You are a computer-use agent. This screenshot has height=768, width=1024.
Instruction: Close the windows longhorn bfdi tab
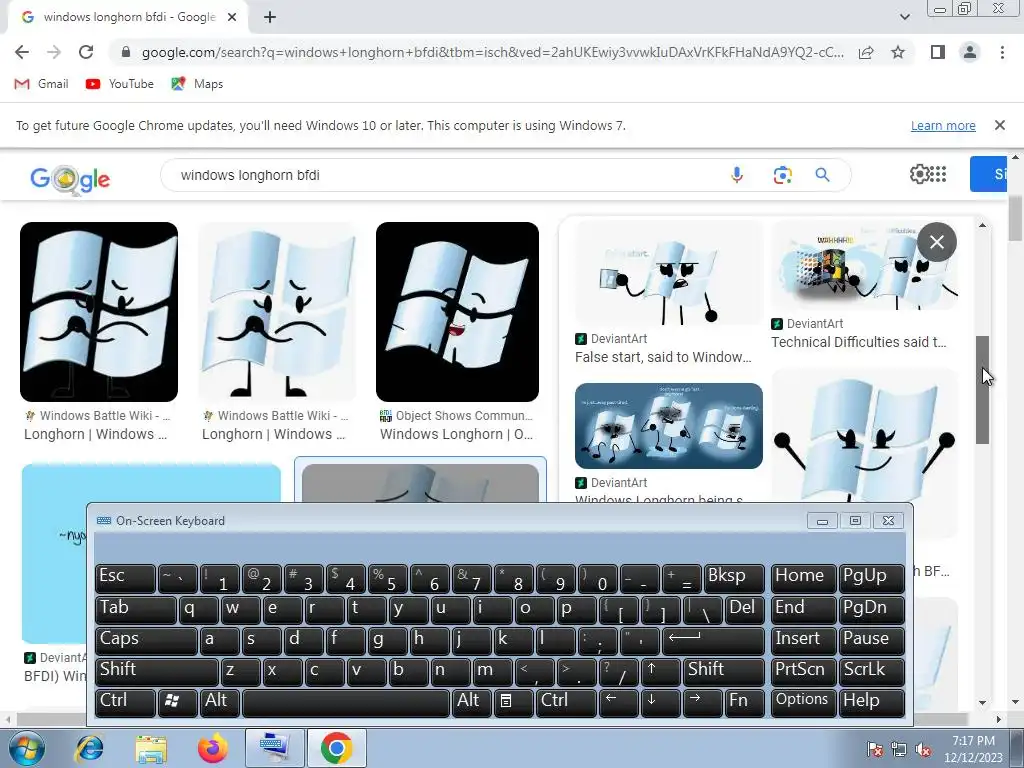click(232, 18)
